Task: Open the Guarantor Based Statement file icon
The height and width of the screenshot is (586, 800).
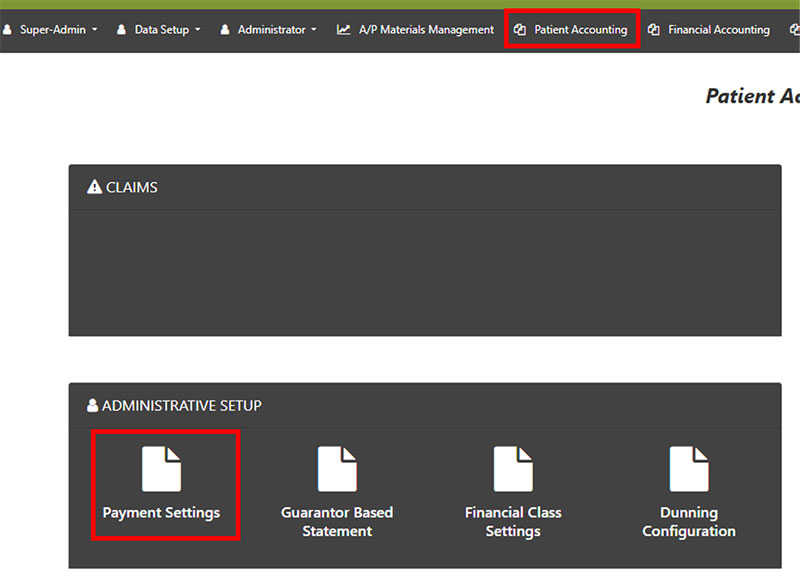Action: [x=337, y=469]
